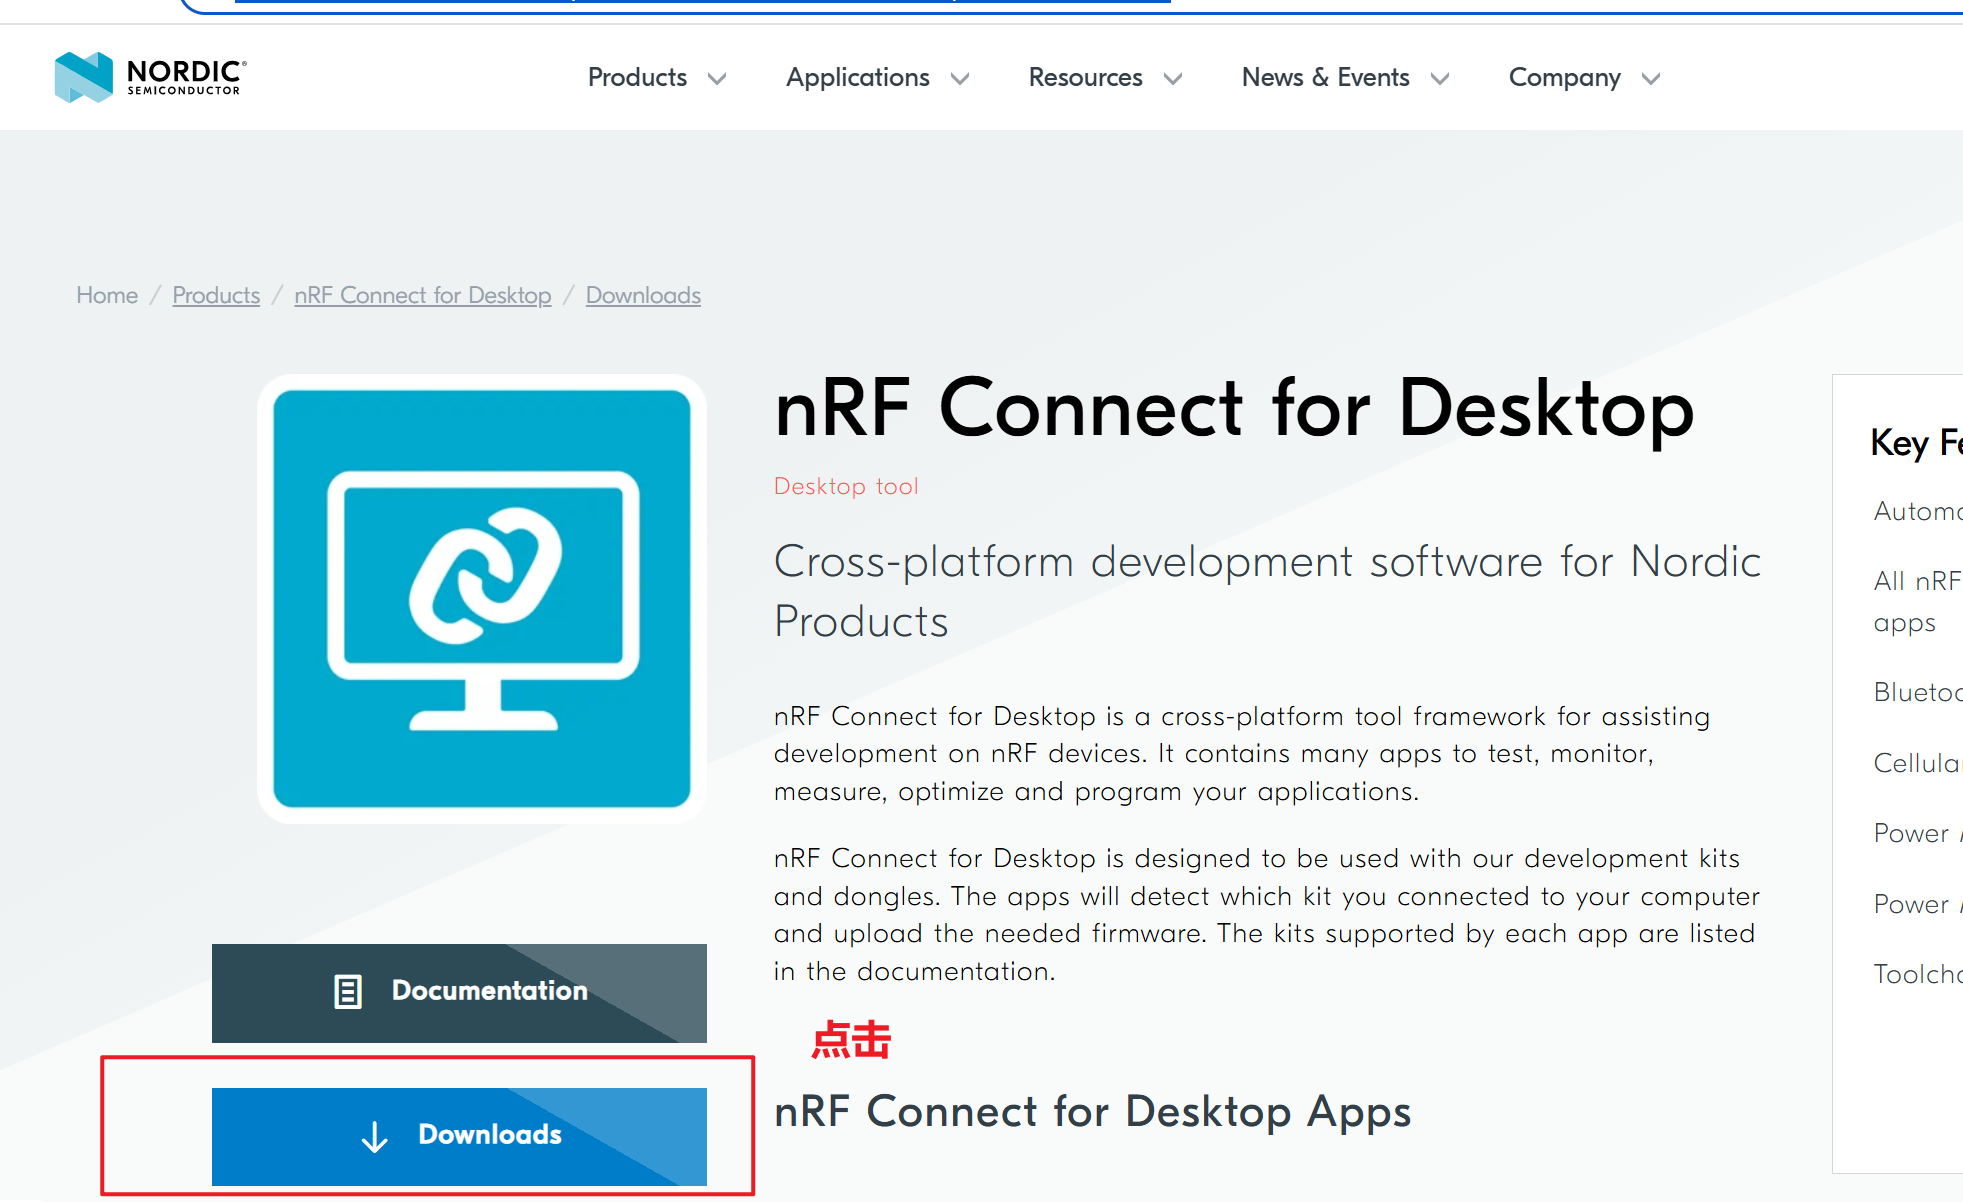Open the Applications menu item
1963x1202 pixels.
(x=857, y=77)
